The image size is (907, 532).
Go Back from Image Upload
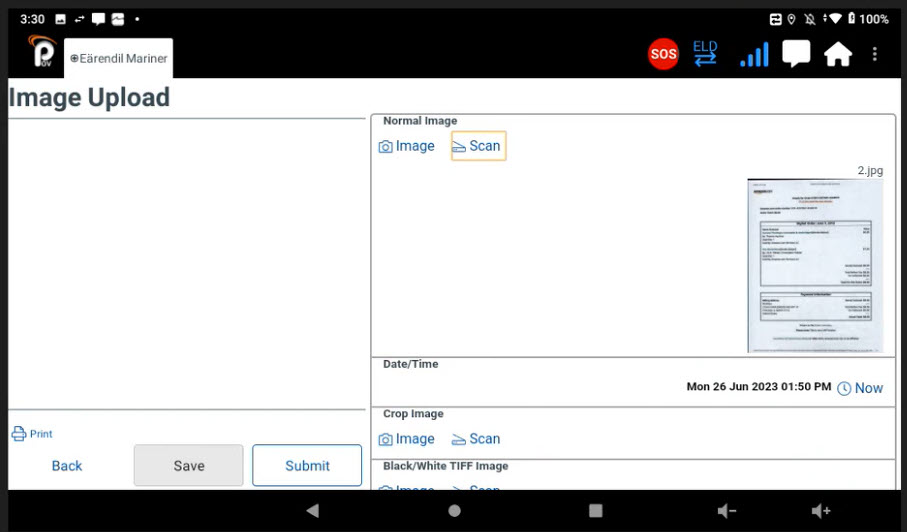(67, 466)
